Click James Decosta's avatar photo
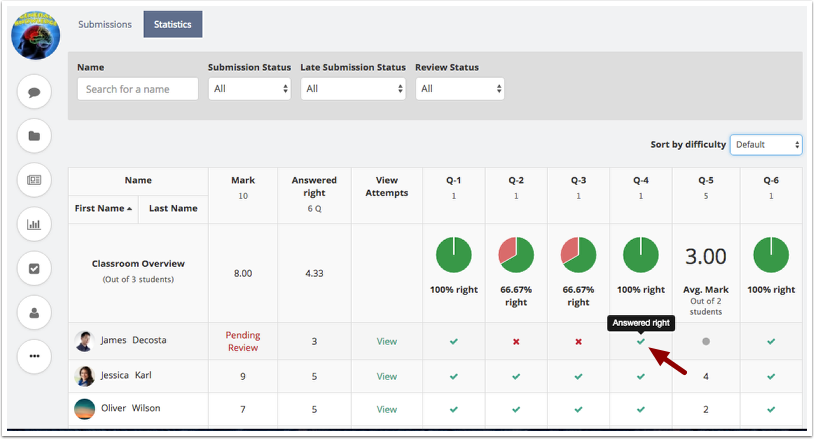 (x=84, y=341)
